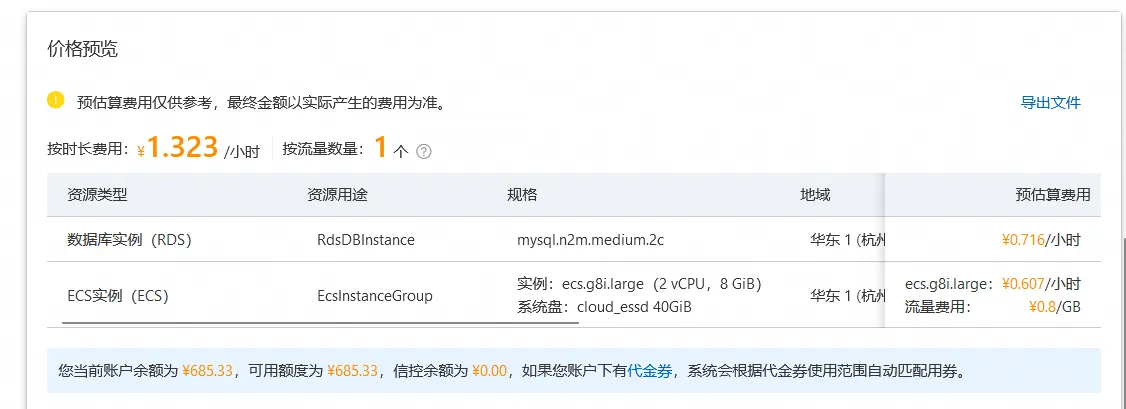Select the ECS实例 (ECS) row cell
1126x409 pixels.
(117, 295)
